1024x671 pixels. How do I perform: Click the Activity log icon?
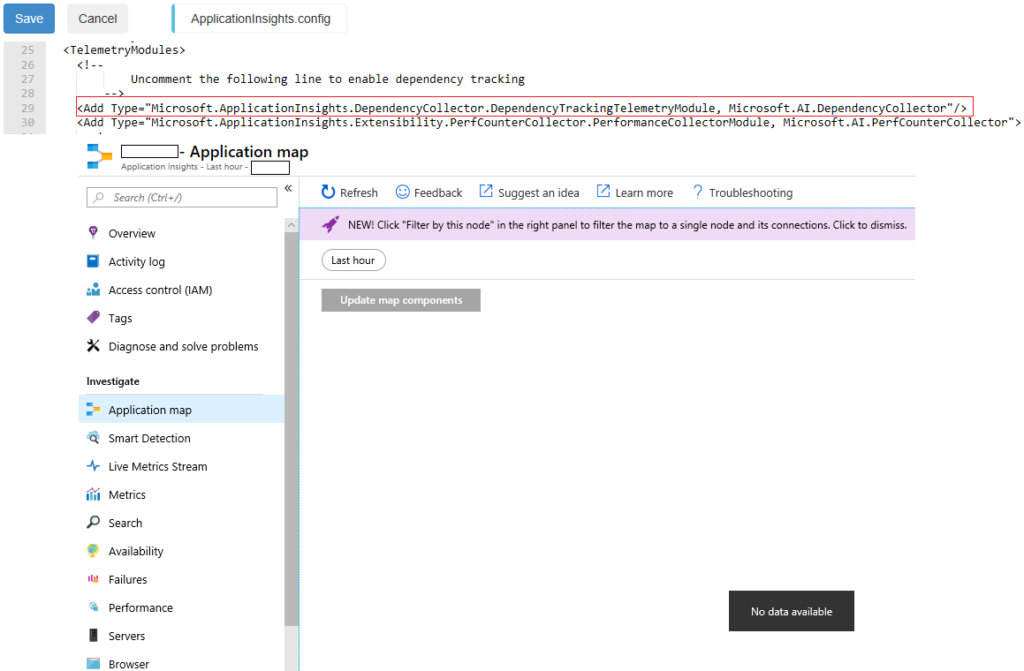93,261
